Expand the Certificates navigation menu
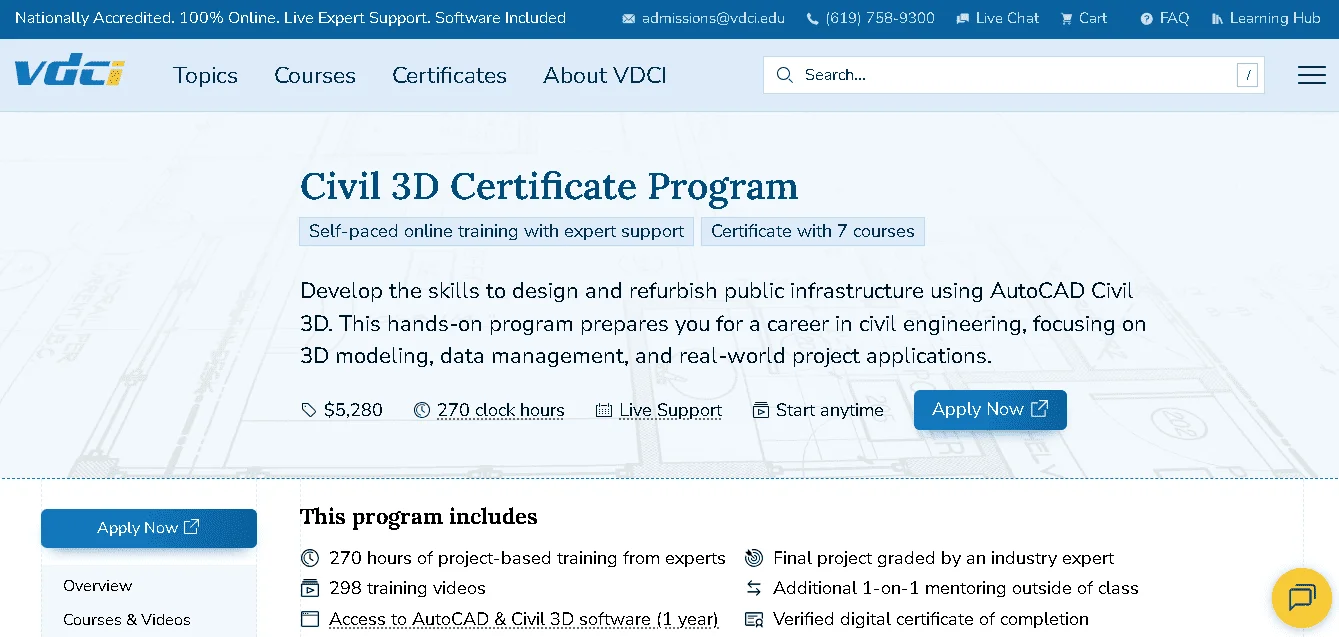Screen dimensions: 1339x637 (449, 75)
